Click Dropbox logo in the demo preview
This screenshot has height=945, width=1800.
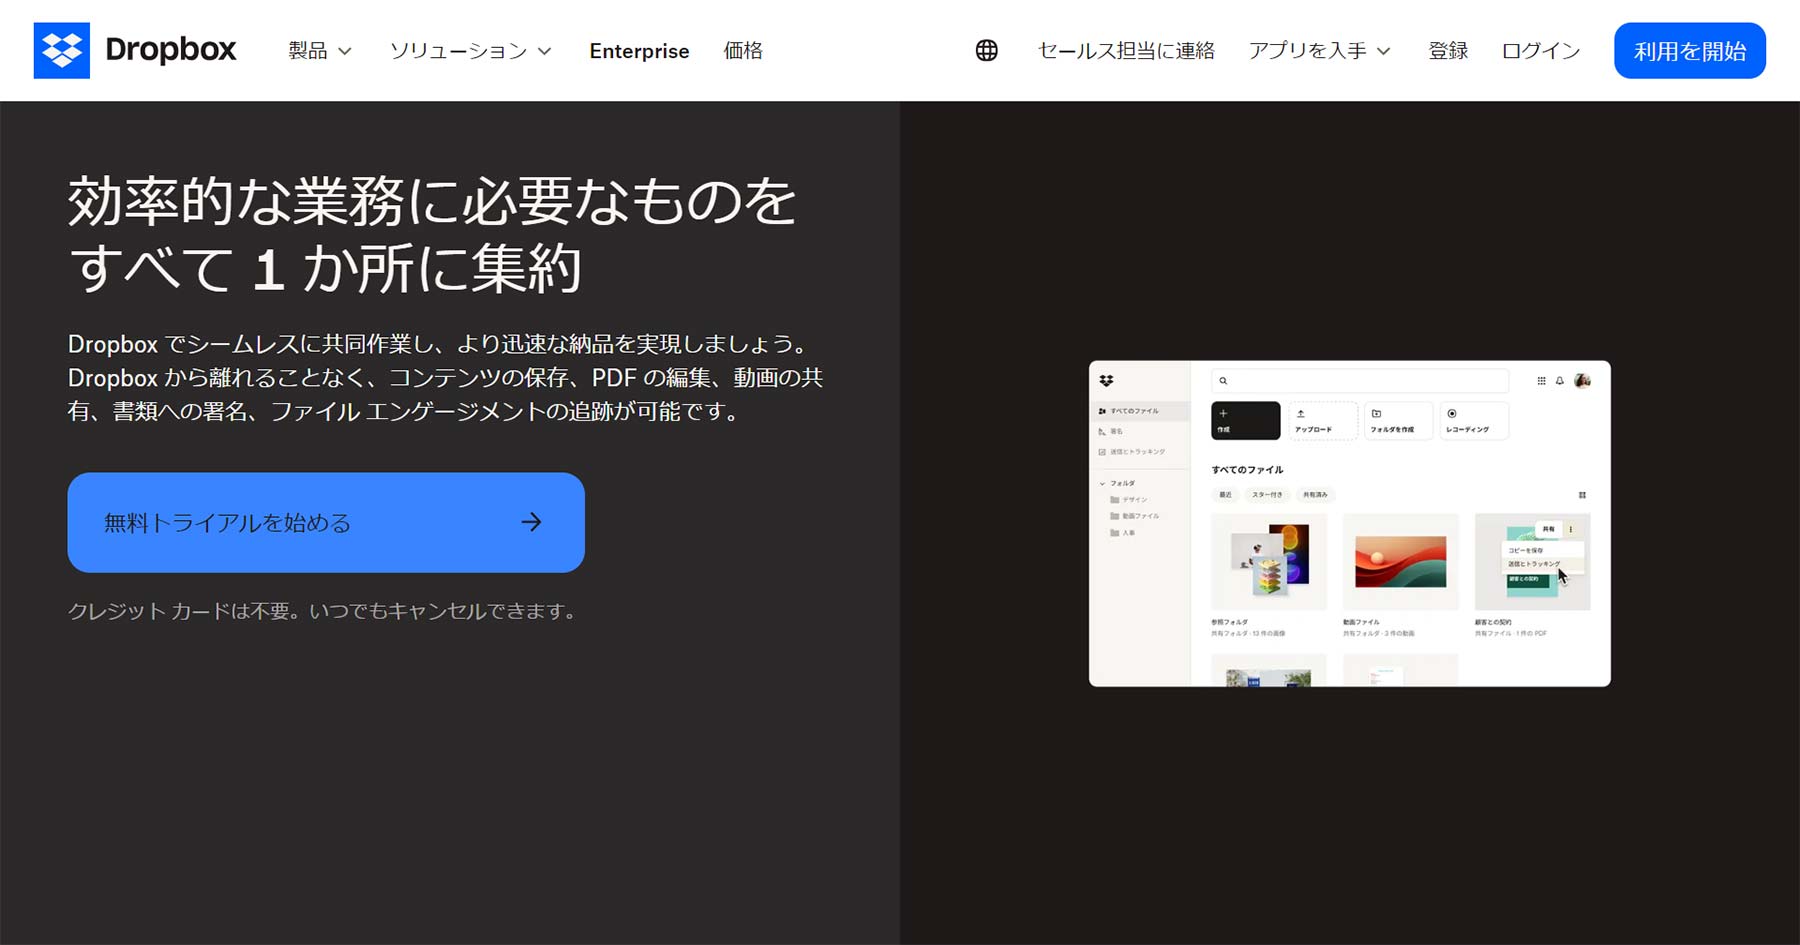coord(1106,380)
